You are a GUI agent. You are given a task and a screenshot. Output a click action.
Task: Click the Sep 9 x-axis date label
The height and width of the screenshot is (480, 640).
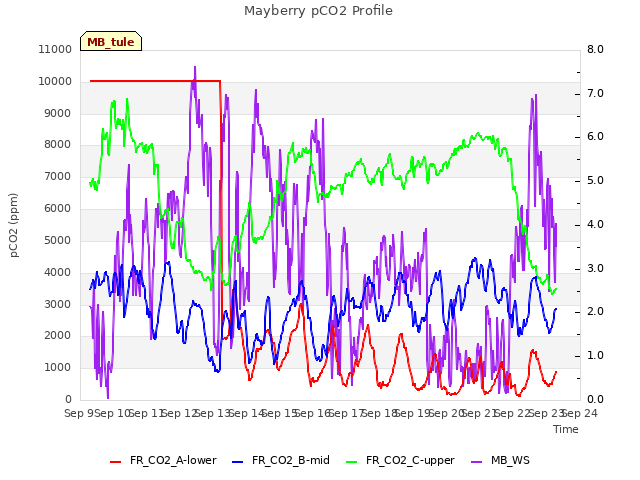pos(80,413)
